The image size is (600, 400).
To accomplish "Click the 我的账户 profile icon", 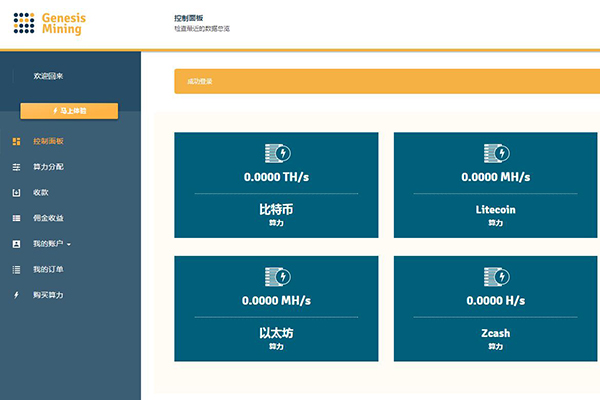I will click(x=16, y=244).
